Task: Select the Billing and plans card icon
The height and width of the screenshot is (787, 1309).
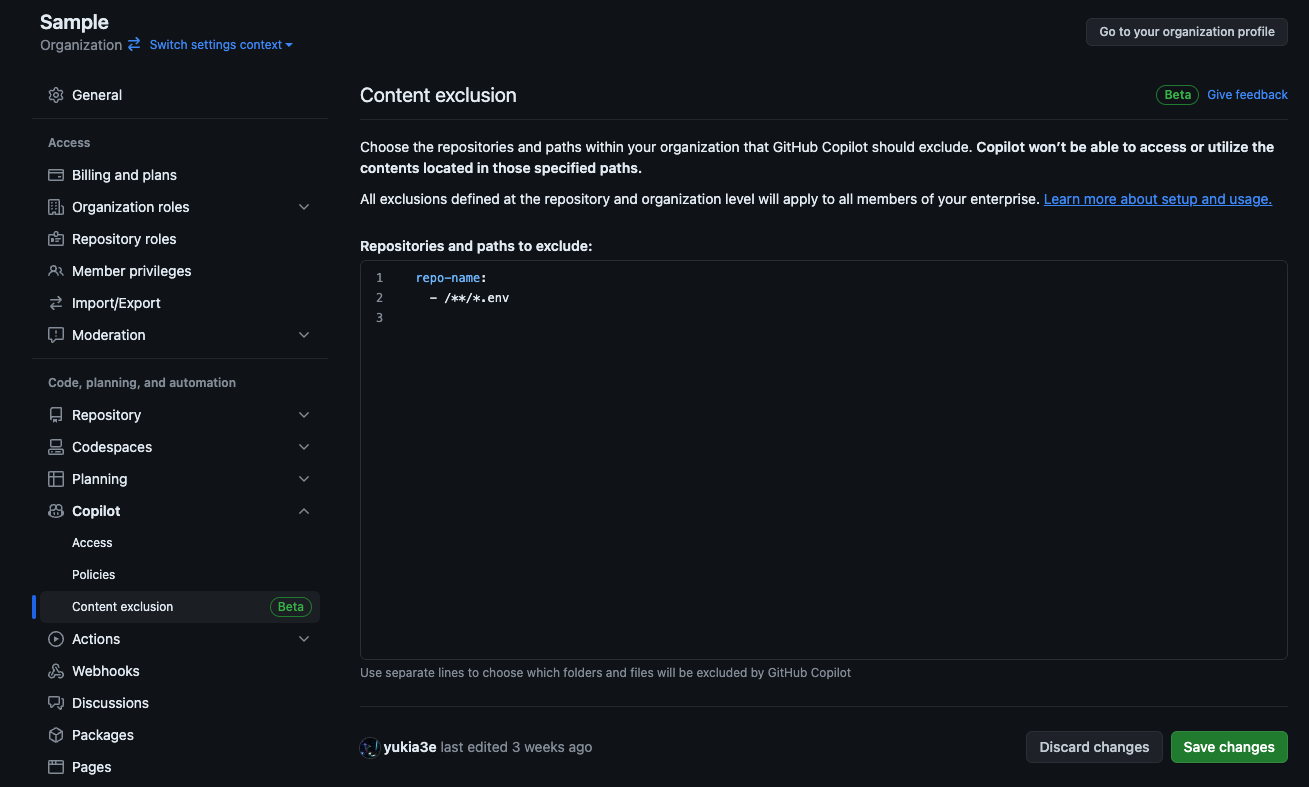Action: tap(55, 174)
